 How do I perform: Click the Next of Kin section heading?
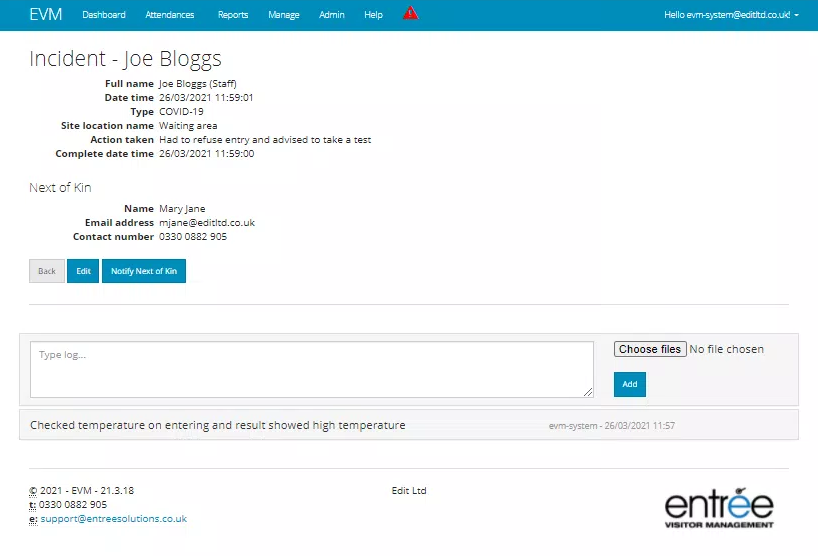click(x=60, y=188)
